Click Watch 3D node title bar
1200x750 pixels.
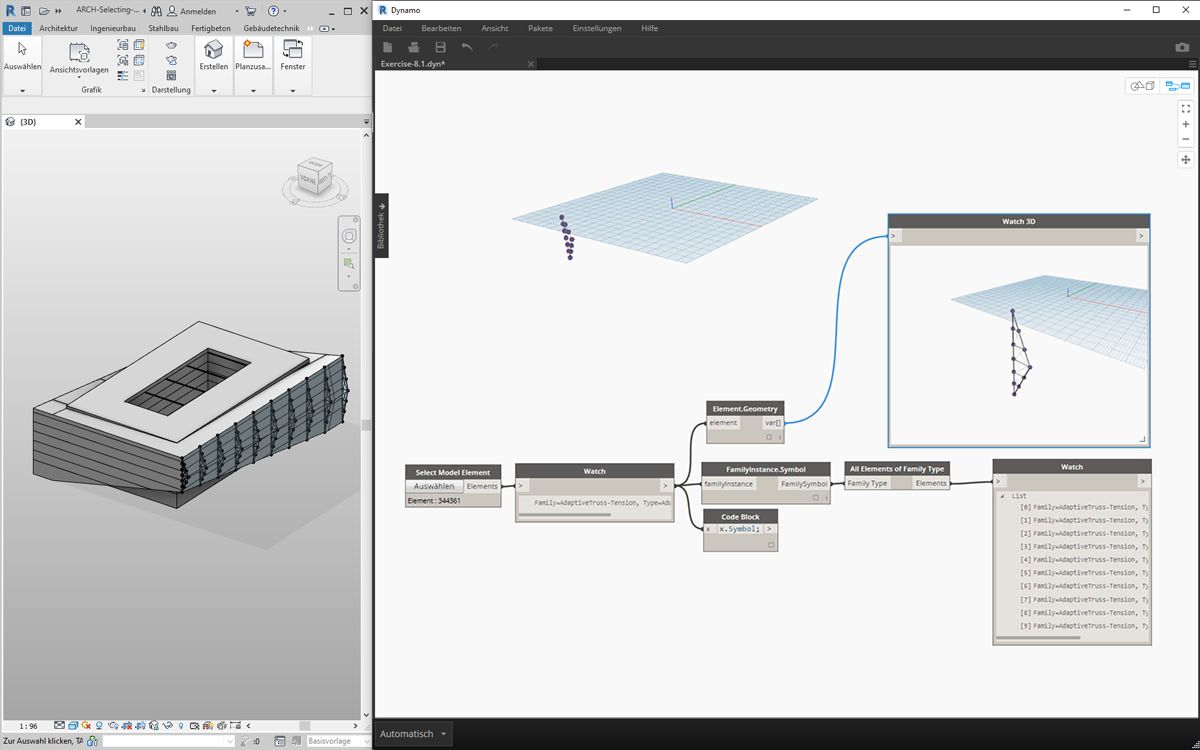pos(1018,221)
